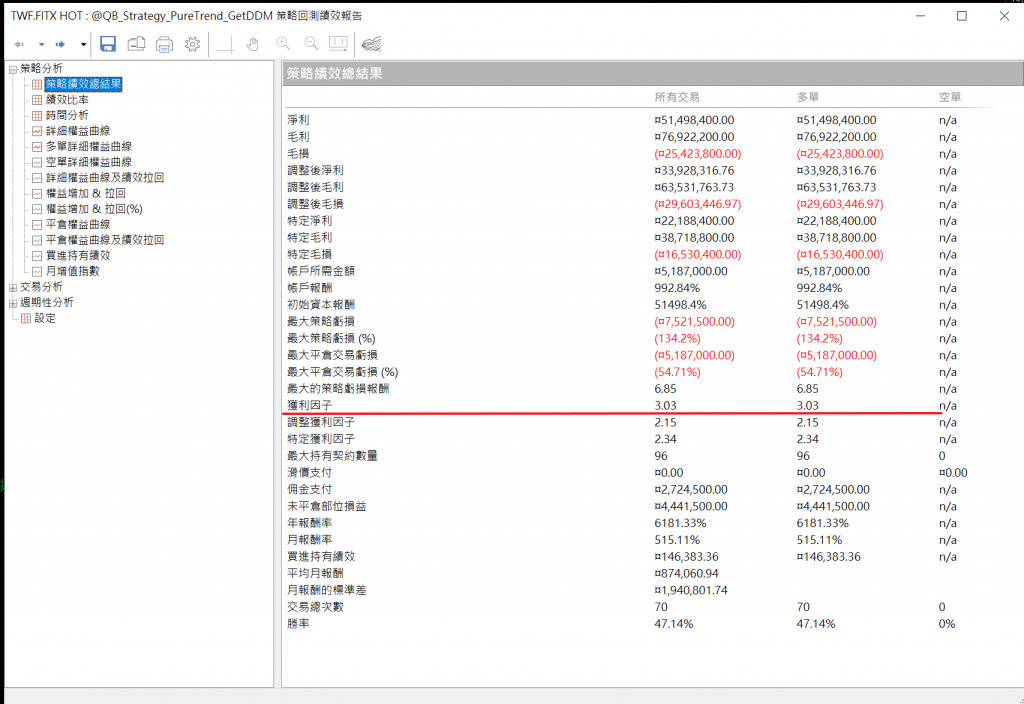Expand the 週期性分析 tree node
Viewport: 1024px width, 704px height.
tap(12, 303)
